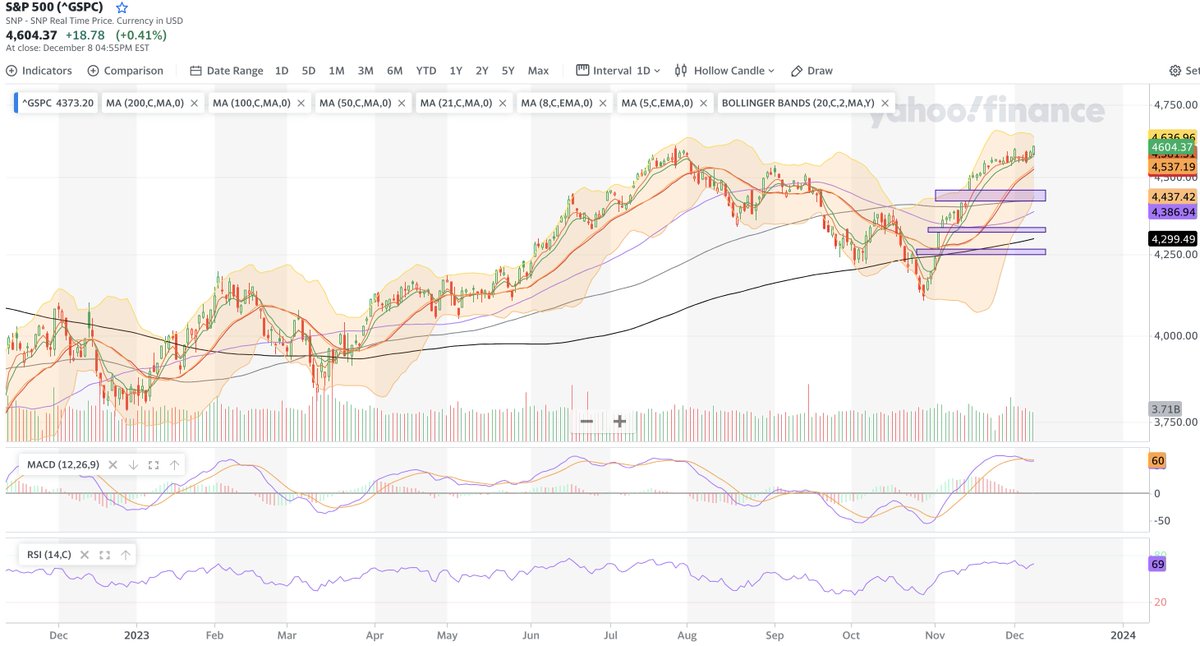
Task: Activate the Draw tool
Action: (812, 71)
